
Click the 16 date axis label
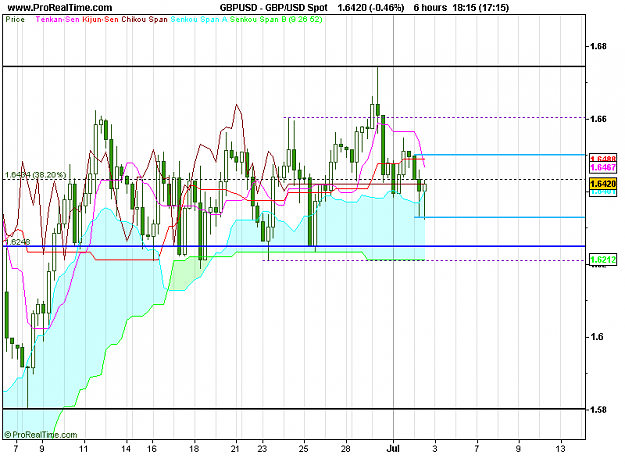151,449
